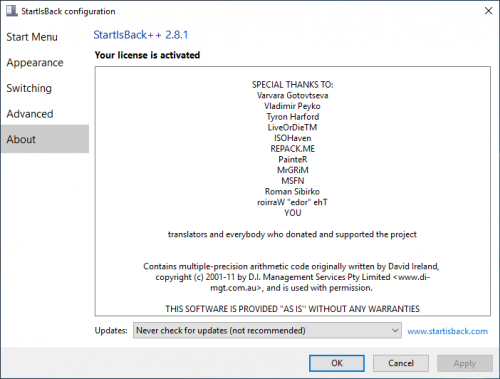Viewport: 500px width, 379px height.
Task: Select the name Tyron Harford
Action: (293, 117)
